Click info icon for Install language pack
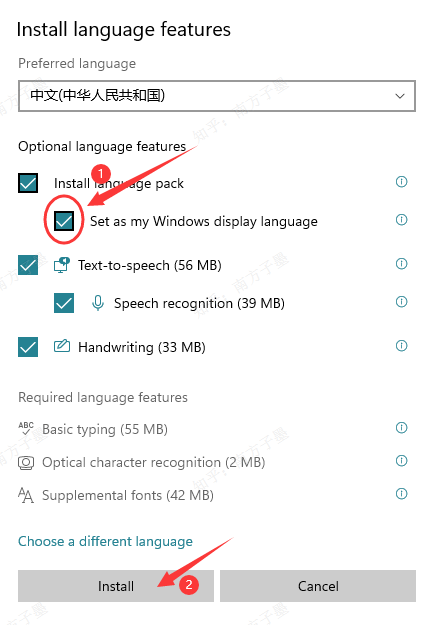Image resolution: width=433 pixels, height=625 pixels. click(401, 182)
